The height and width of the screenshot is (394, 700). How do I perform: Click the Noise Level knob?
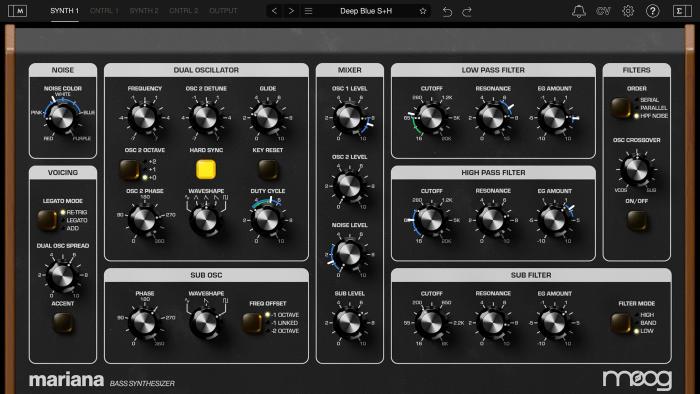click(x=349, y=254)
